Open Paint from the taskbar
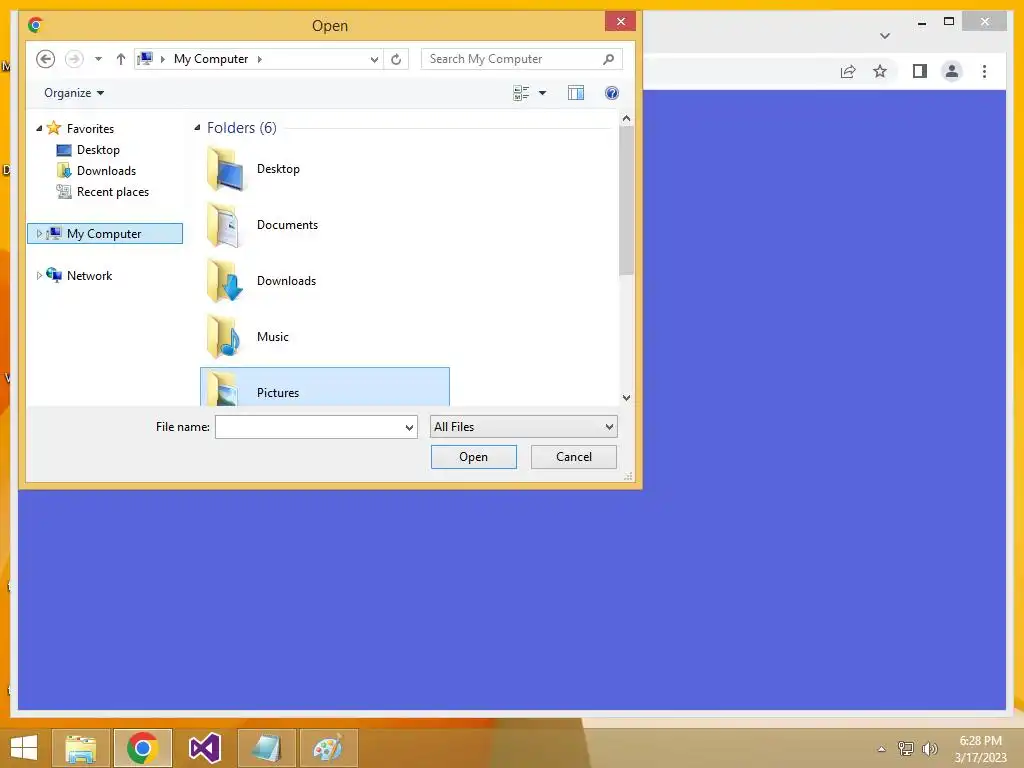The width and height of the screenshot is (1024, 768). click(x=328, y=748)
